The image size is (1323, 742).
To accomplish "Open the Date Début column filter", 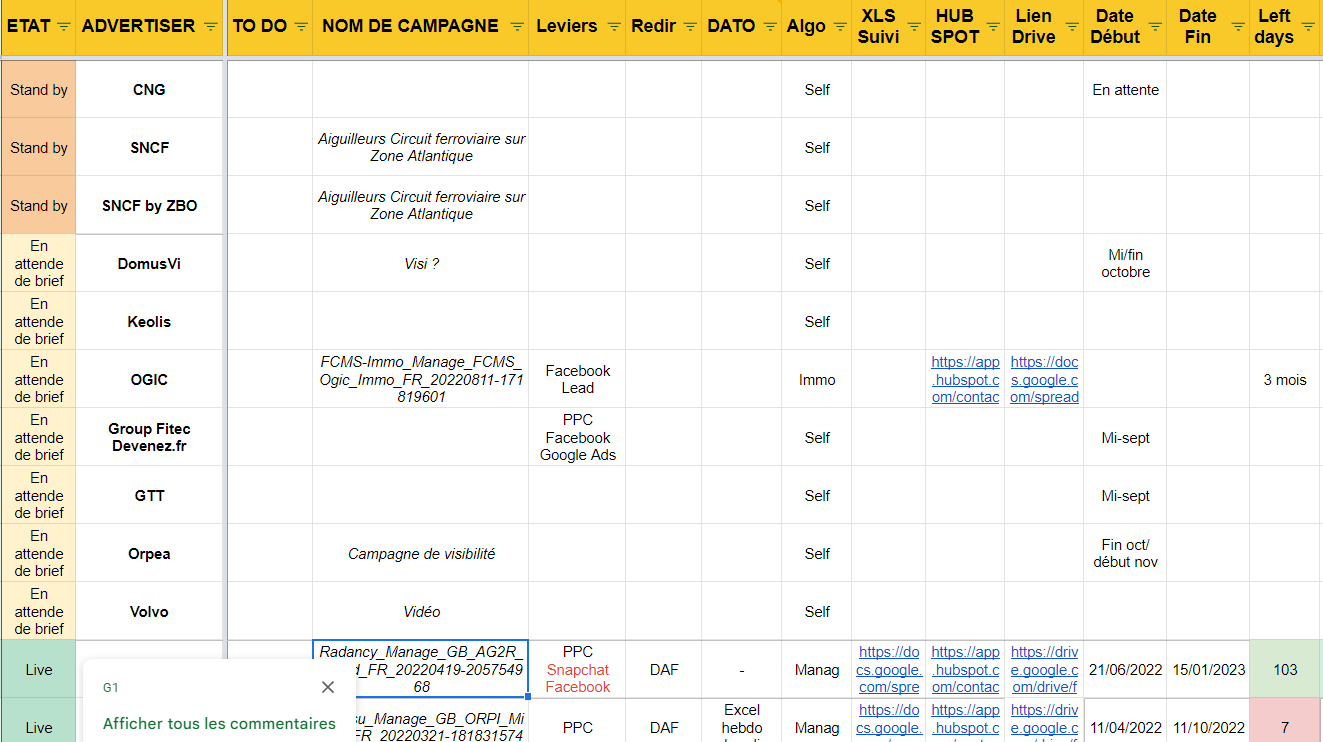I will click(1155, 27).
